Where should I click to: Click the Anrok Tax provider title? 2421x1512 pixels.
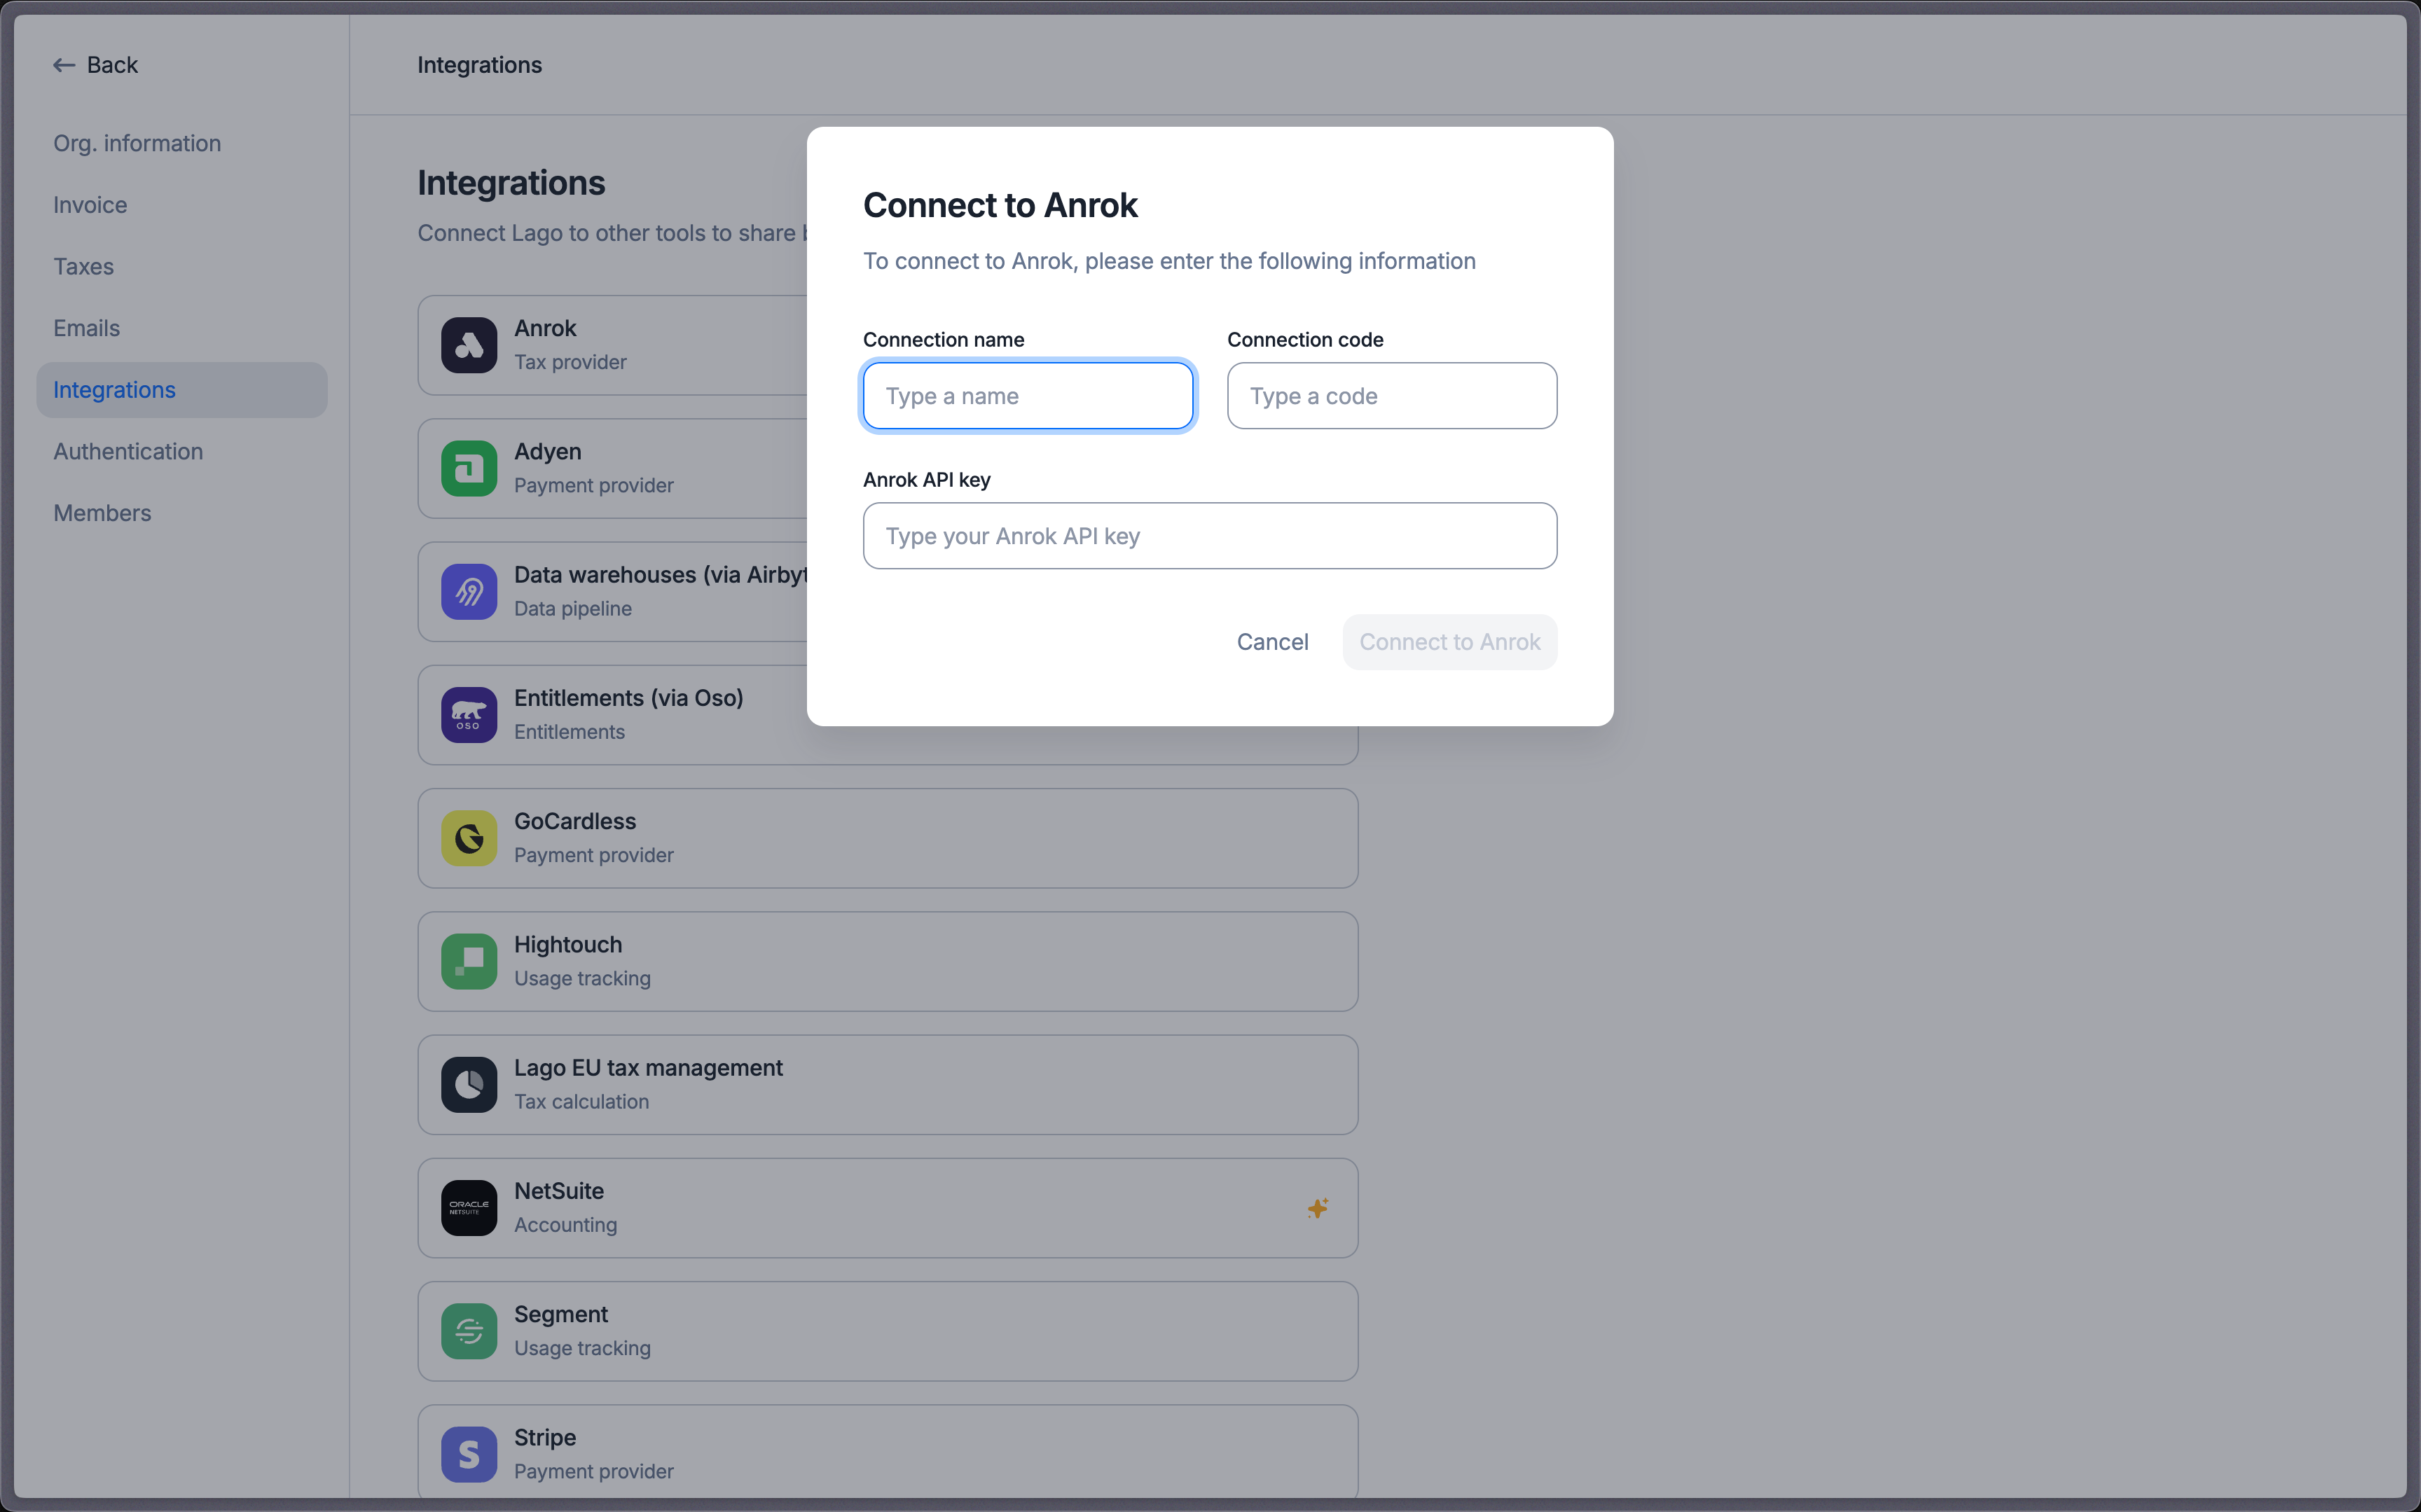point(545,328)
